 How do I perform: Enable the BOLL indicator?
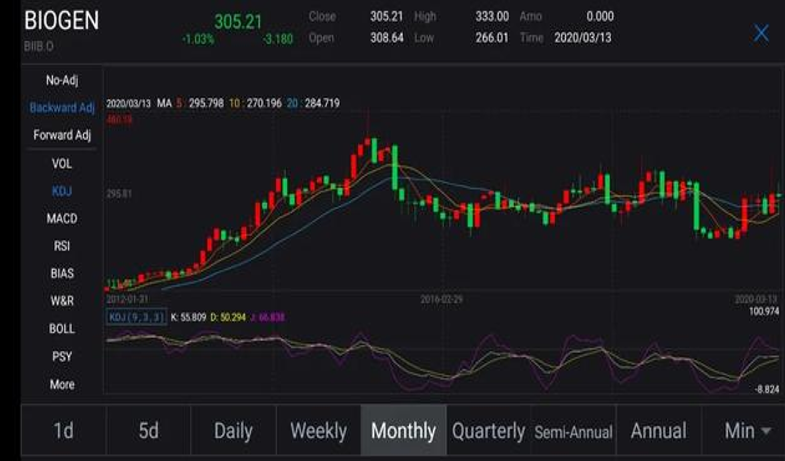coord(62,328)
